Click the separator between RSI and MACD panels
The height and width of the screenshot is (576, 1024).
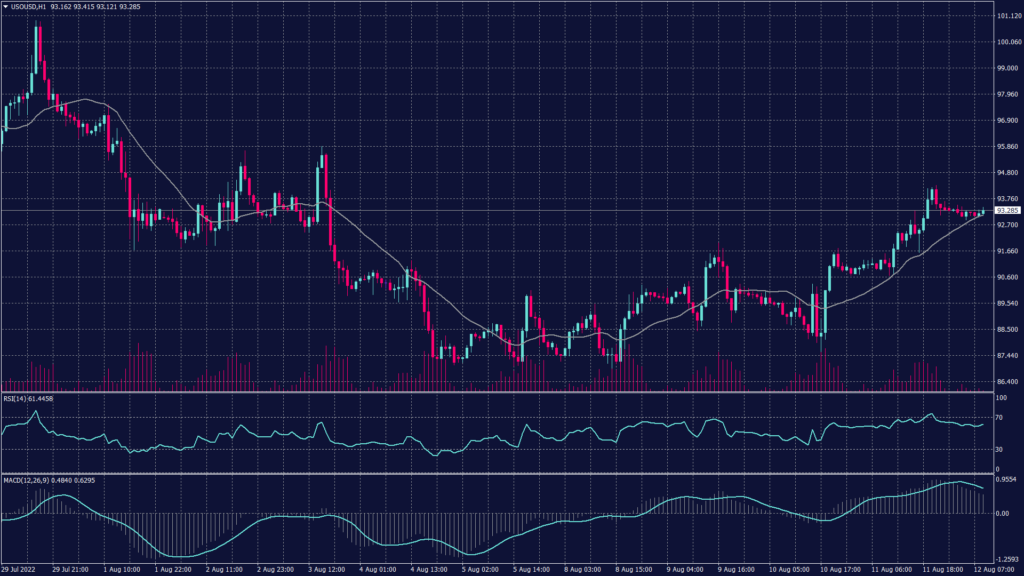pyautogui.click(x=500, y=473)
